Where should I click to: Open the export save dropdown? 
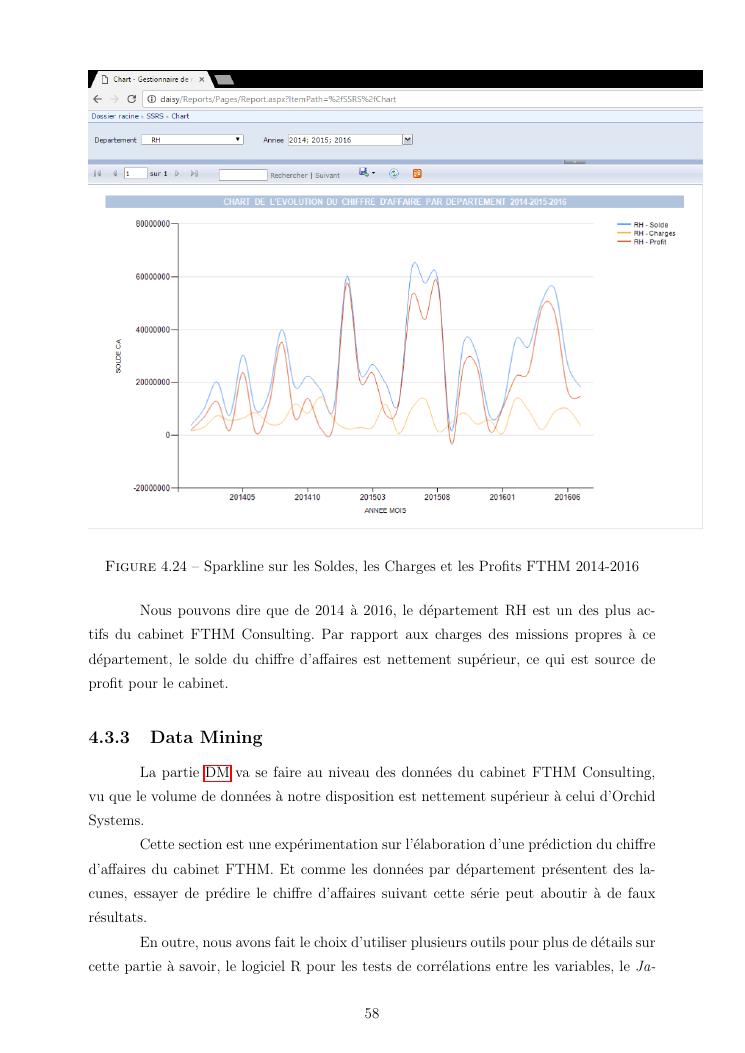[x=366, y=174]
